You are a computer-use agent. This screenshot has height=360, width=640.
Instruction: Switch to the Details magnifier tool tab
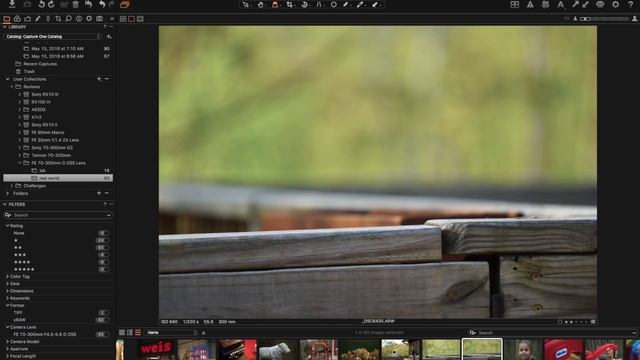[69, 19]
